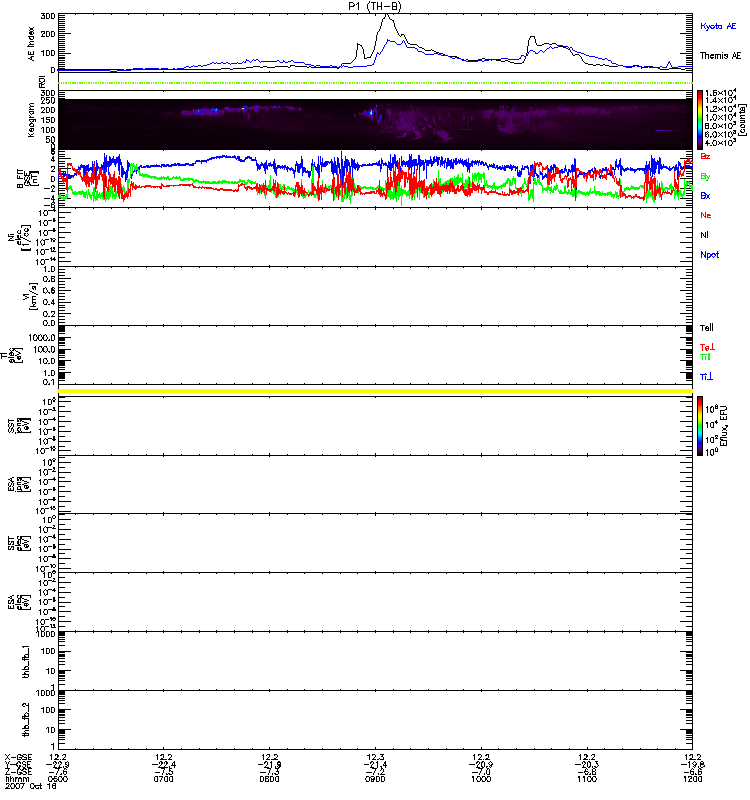Select the Themis AE legend label
Image resolution: width=750 pixels, height=800 pixels.
pyautogui.click(x=720, y=56)
